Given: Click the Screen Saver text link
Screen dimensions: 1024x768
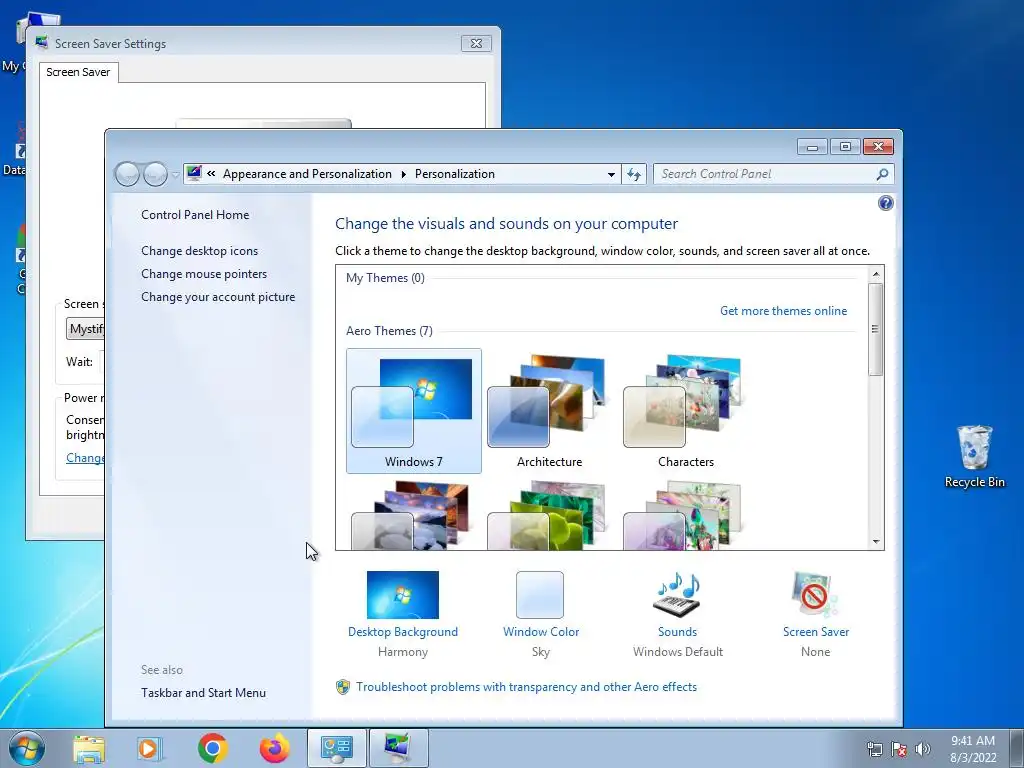Looking at the screenshot, I should click(x=816, y=632).
